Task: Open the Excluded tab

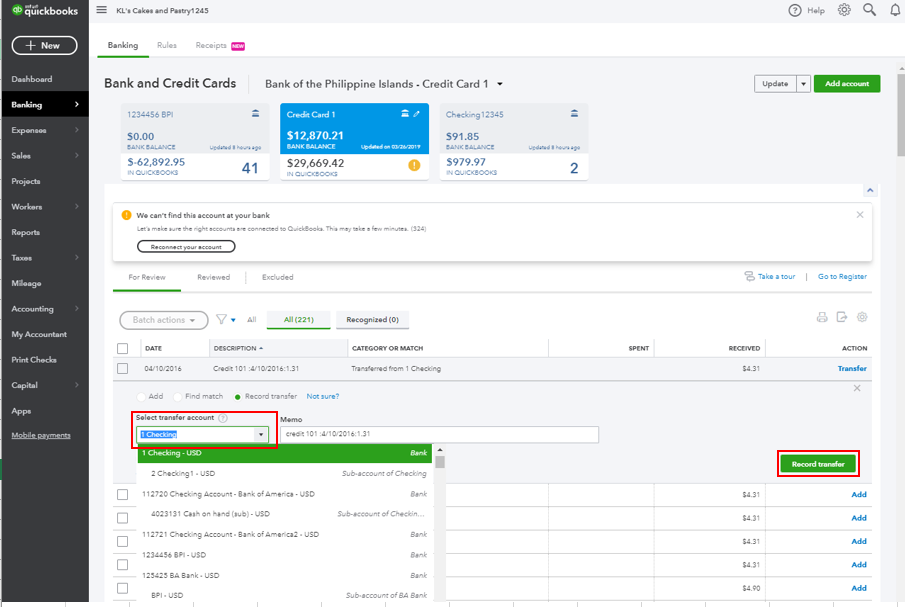Action: click(278, 278)
